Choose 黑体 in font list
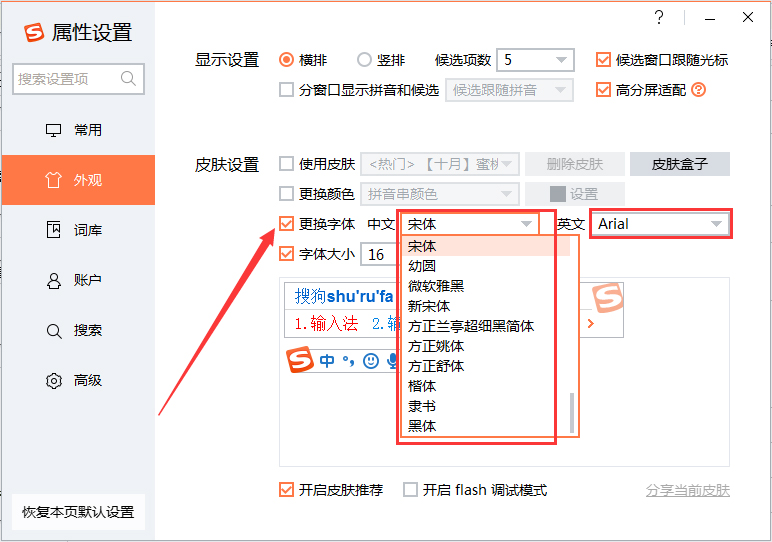Viewport: 772px width, 542px height. 486,426
